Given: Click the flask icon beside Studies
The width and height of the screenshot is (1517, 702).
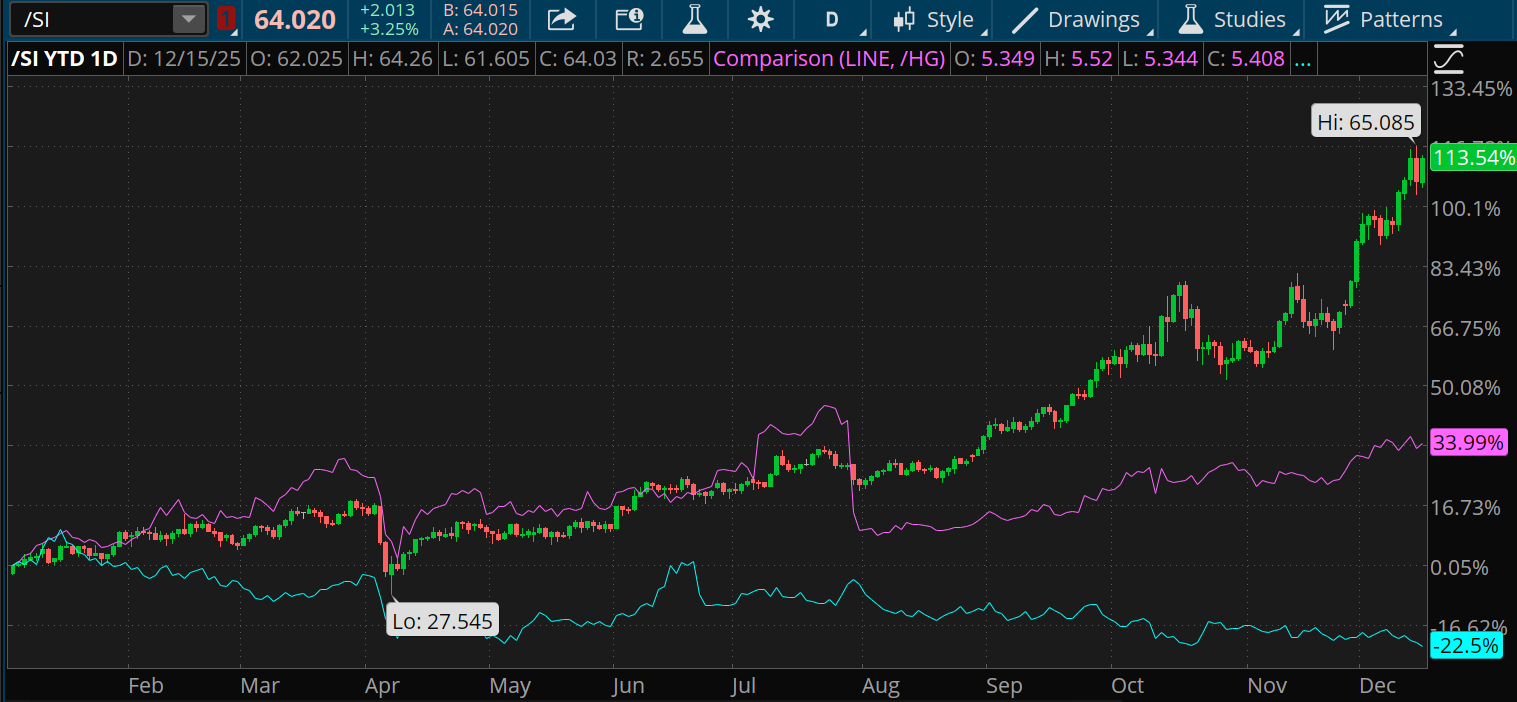Looking at the screenshot, I should tap(1189, 19).
